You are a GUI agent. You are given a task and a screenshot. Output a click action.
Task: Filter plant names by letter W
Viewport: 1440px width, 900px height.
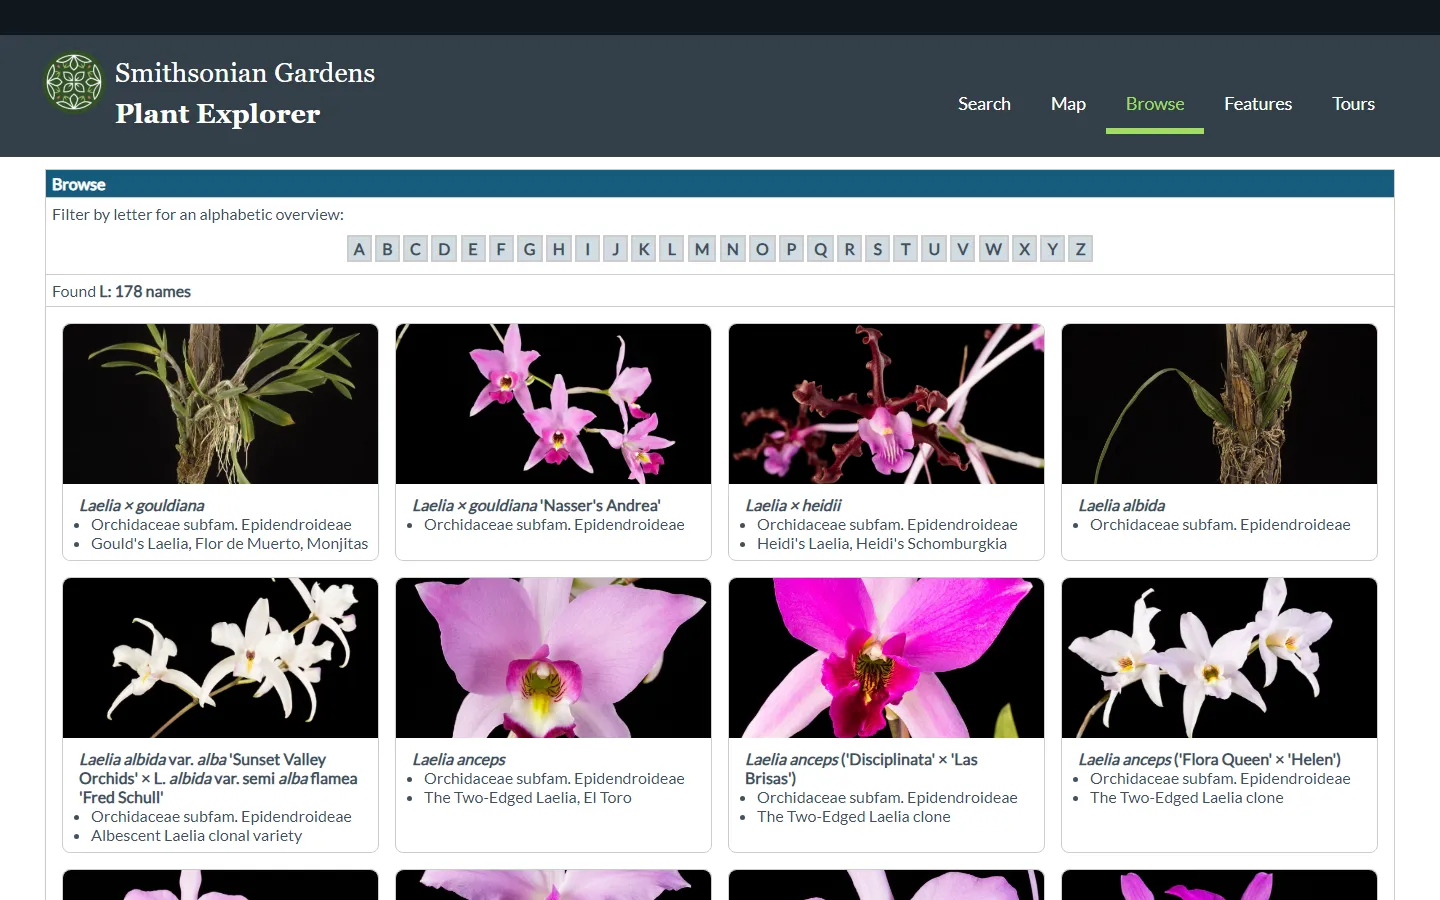pos(993,249)
